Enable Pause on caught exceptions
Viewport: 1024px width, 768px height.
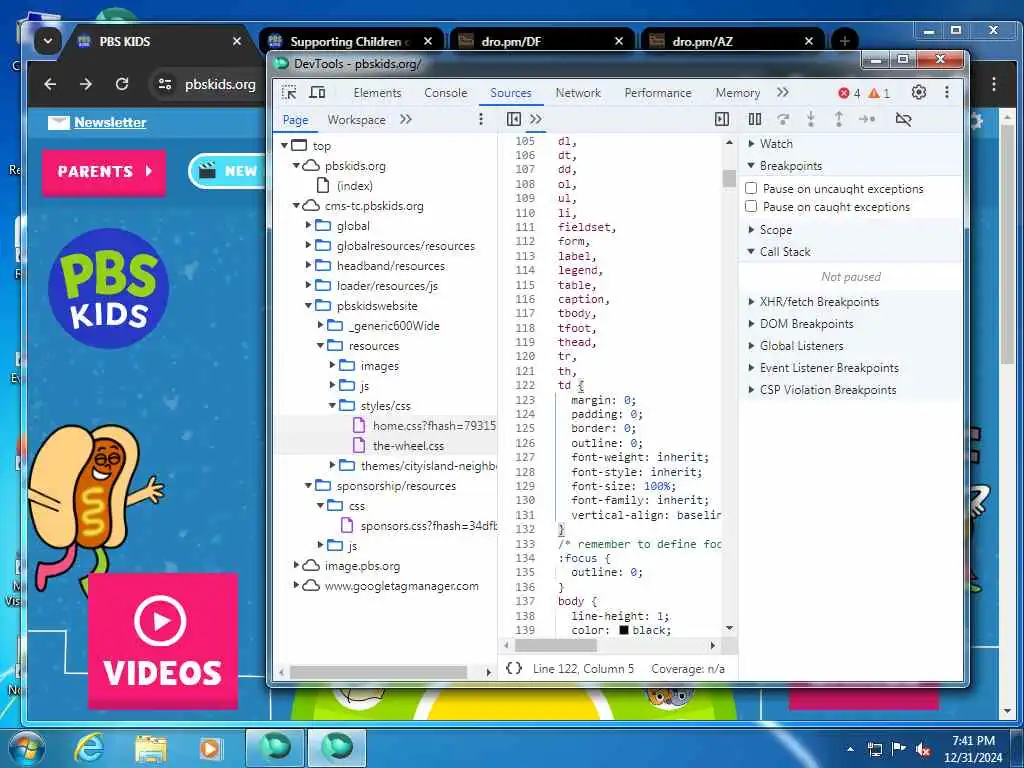point(752,206)
